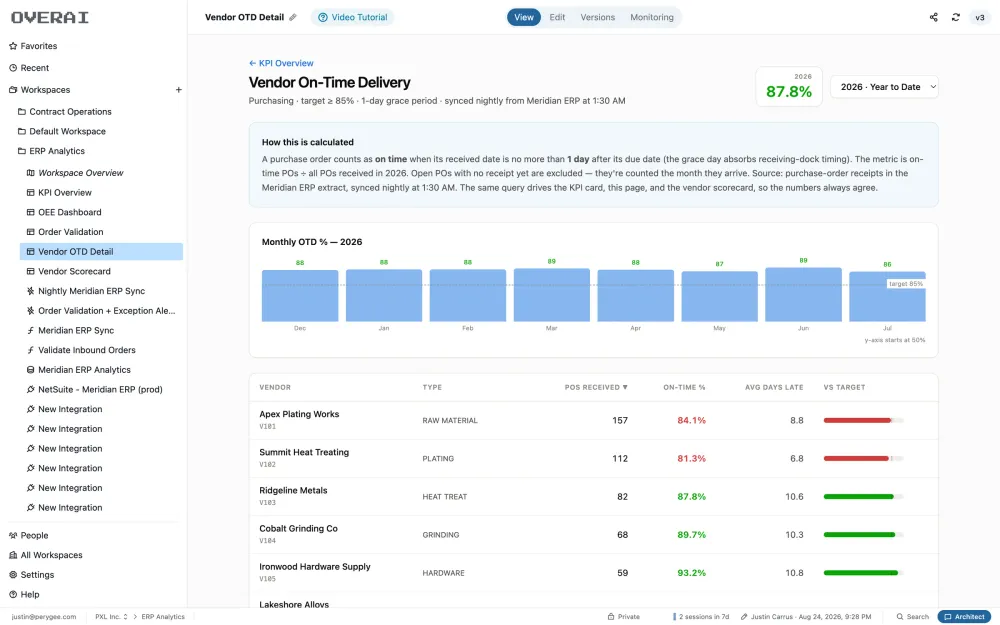Viewport: 1000px width, 625px height.
Task: Click the All Workspaces building icon
Action: click(13, 555)
